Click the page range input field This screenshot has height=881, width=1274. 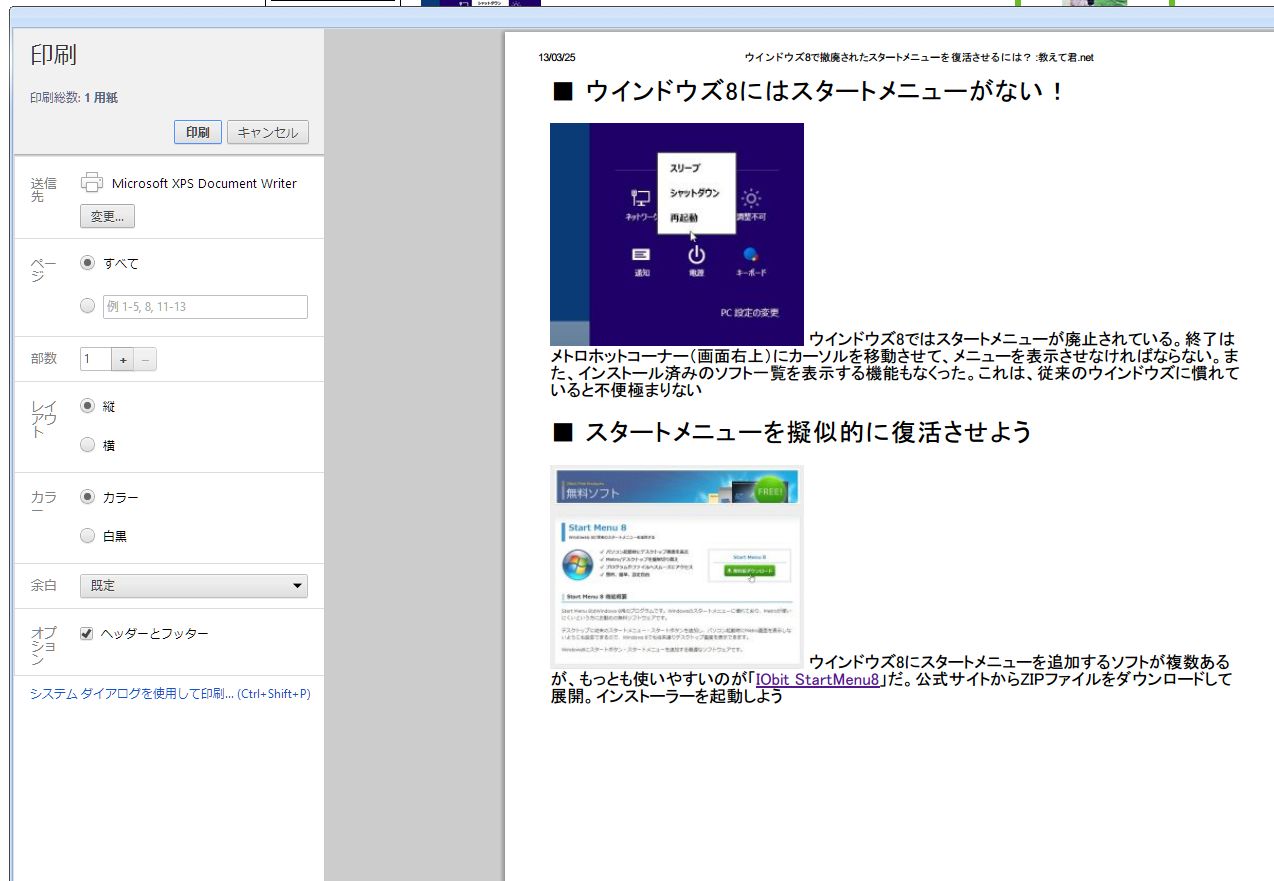(205, 307)
